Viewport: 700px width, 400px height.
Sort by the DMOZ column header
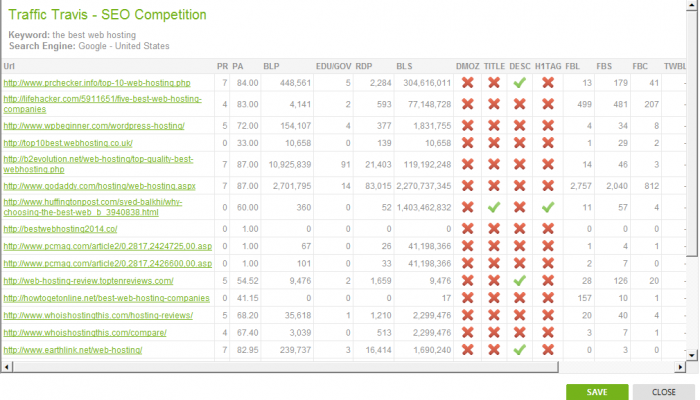coord(467,66)
